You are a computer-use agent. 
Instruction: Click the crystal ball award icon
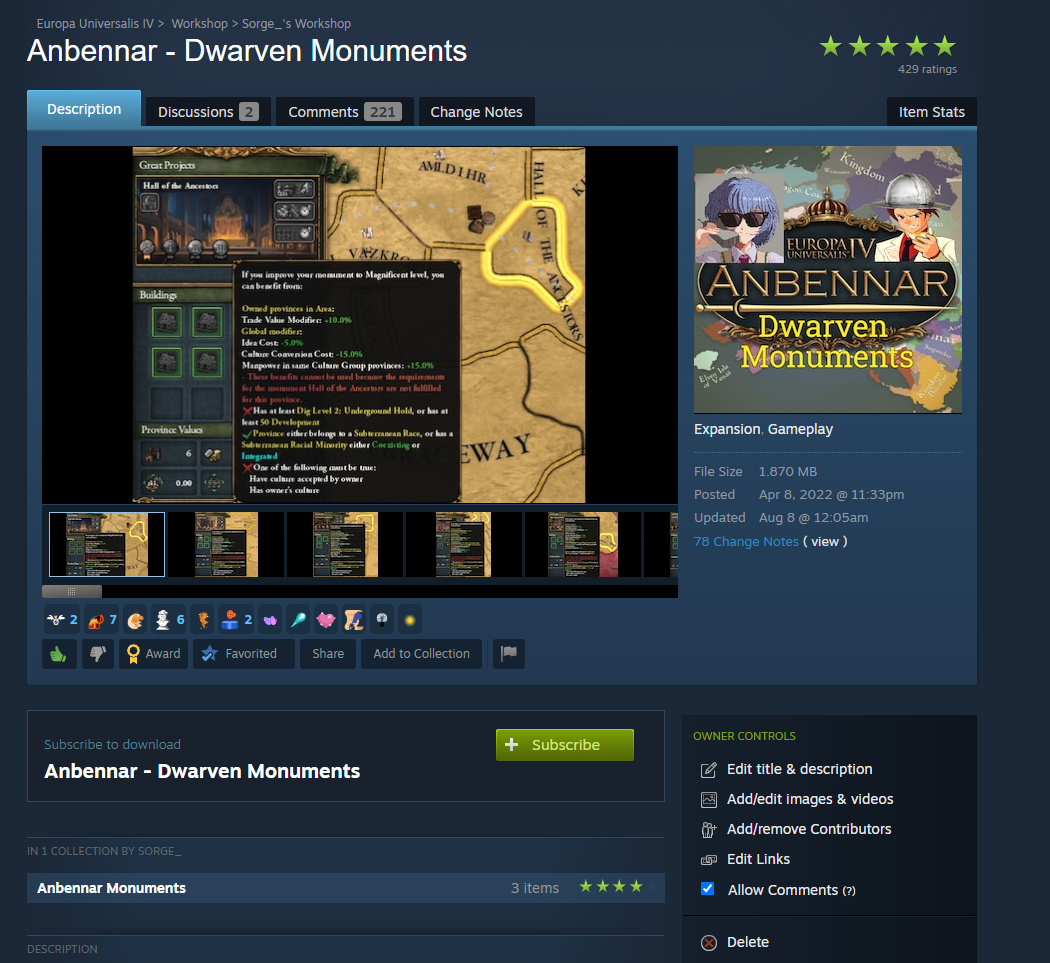tap(382, 620)
